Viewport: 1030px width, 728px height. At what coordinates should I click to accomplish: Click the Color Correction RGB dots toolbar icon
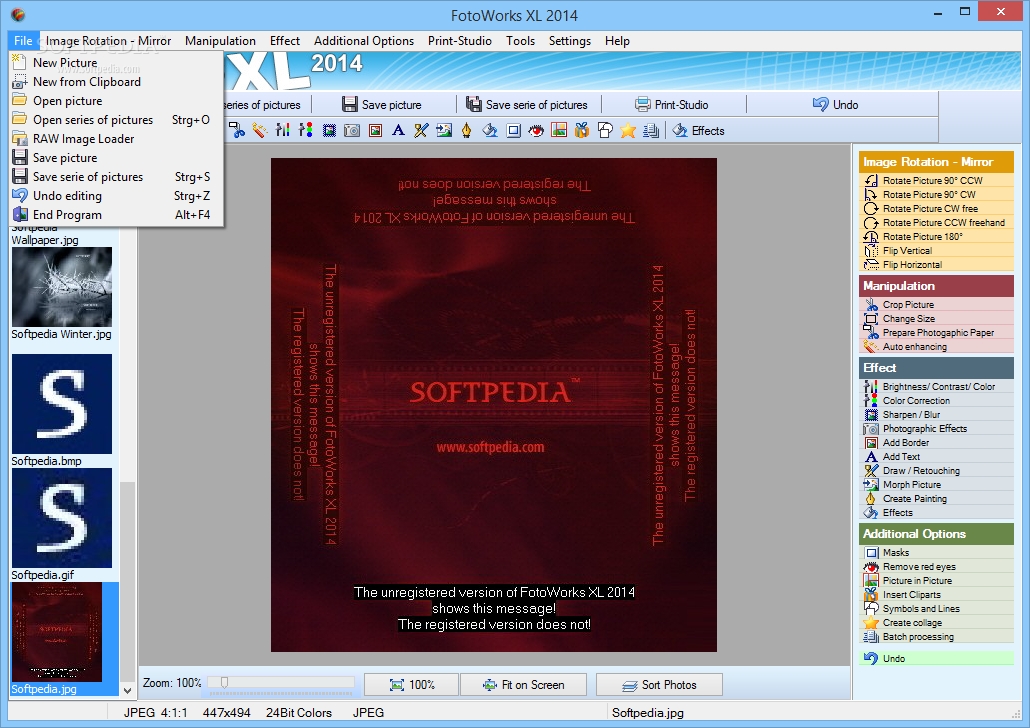(305, 130)
